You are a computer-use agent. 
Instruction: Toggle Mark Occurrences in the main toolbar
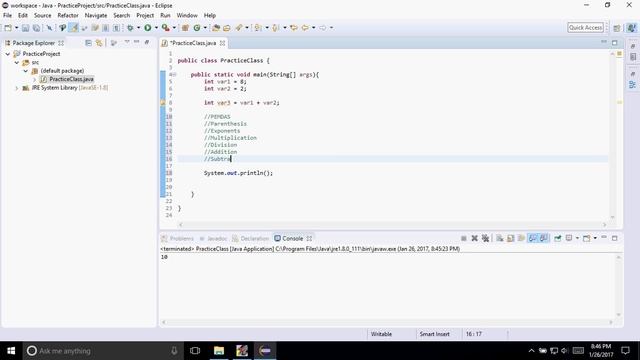(74, 28)
